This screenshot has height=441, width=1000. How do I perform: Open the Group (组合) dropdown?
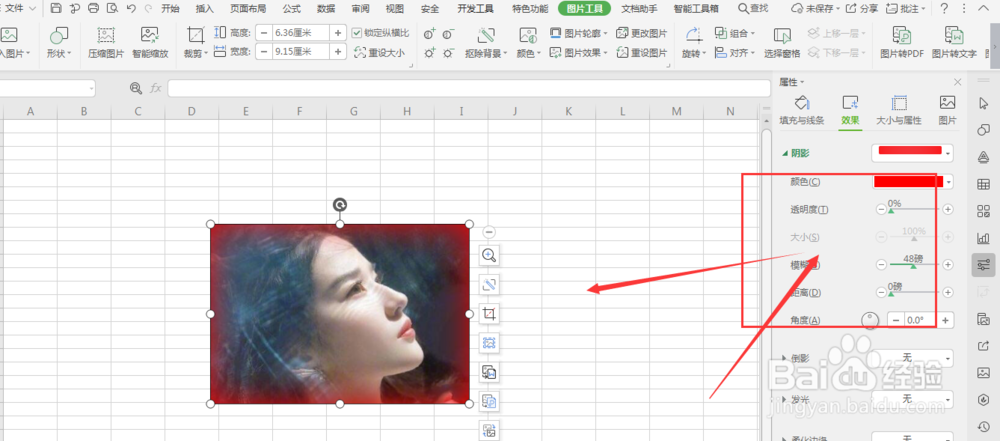coord(735,33)
